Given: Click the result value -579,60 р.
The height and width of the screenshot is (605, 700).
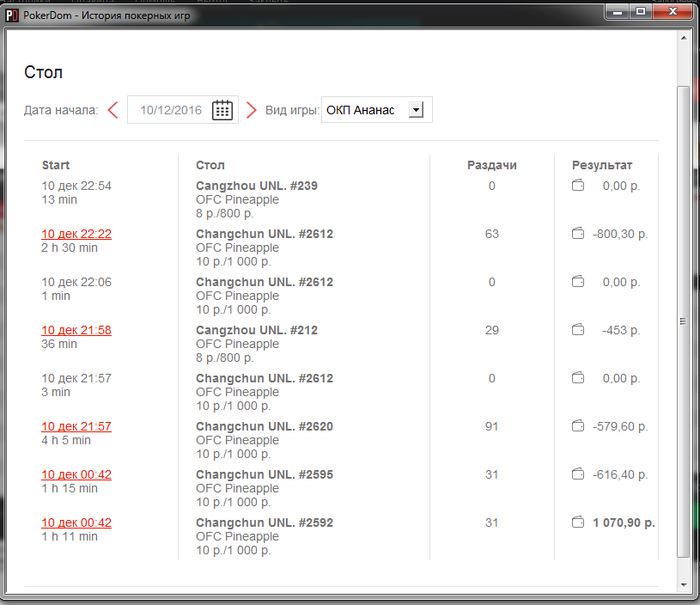Looking at the screenshot, I should point(620,427).
